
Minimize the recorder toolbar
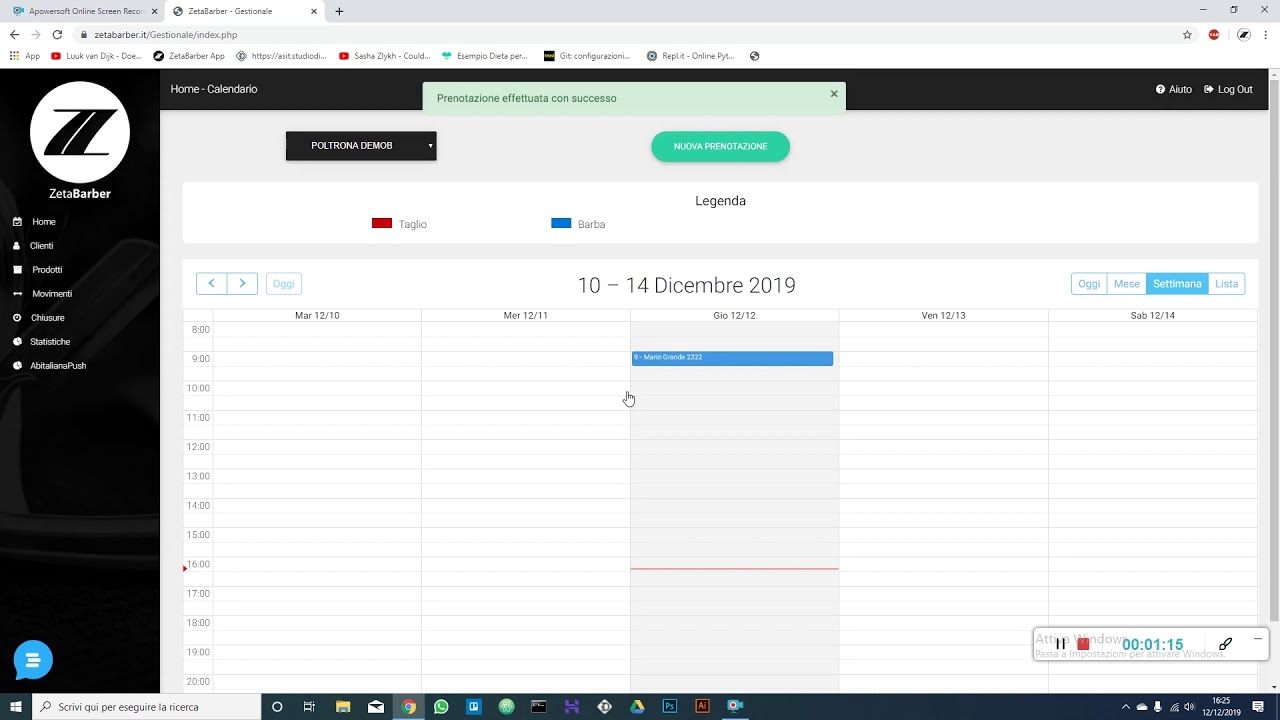(x=1257, y=639)
